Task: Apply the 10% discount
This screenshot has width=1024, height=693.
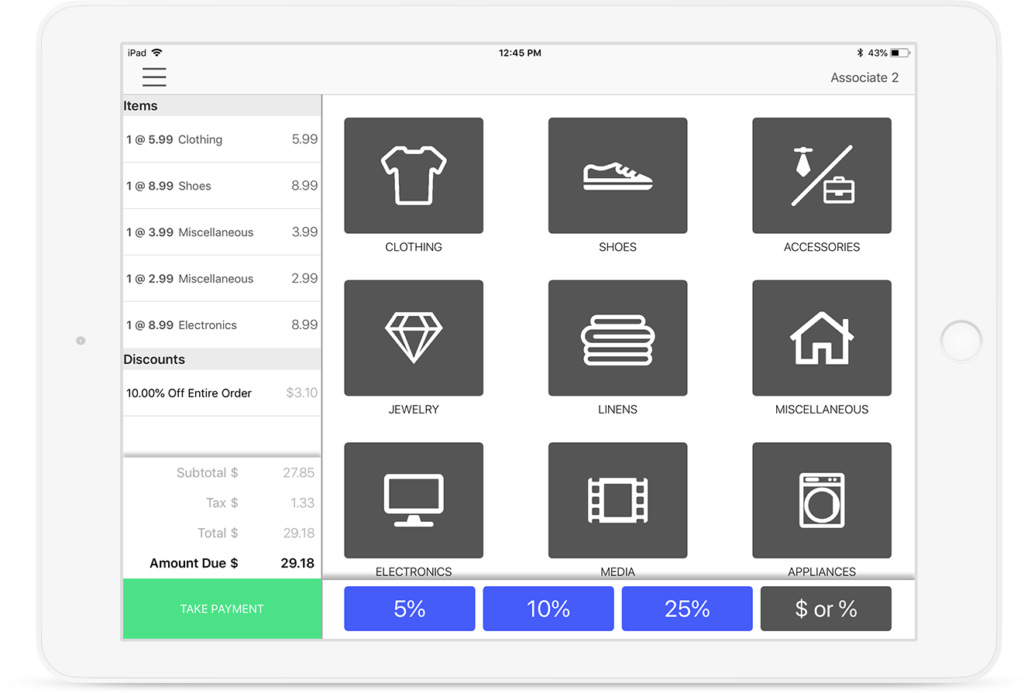Action: (x=548, y=608)
